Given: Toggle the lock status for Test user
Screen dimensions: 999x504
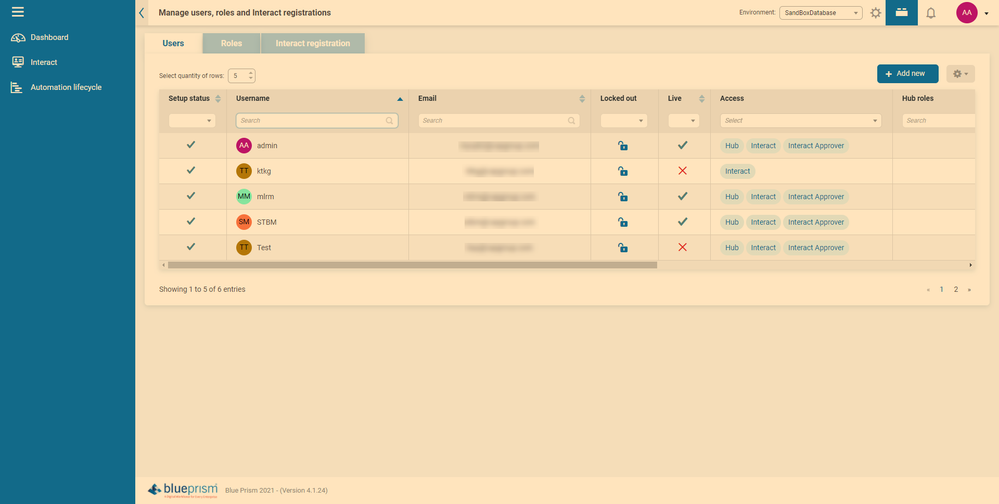Looking at the screenshot, I should [623, 248].
